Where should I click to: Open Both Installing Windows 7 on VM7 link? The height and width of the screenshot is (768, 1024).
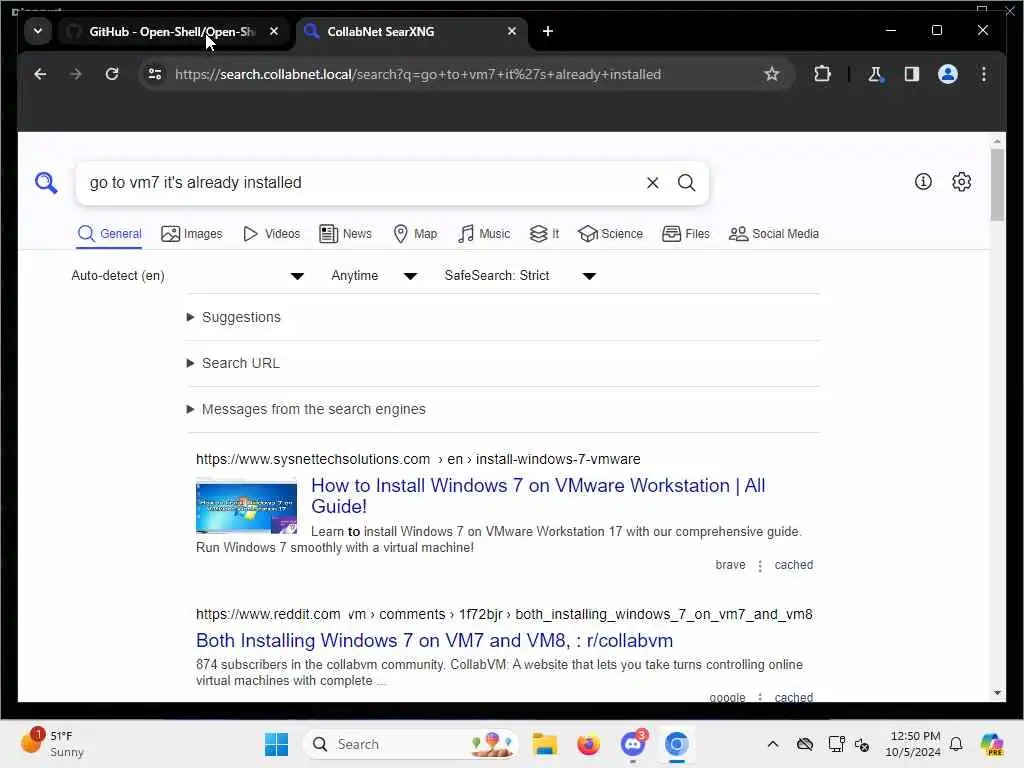point(434,641)
